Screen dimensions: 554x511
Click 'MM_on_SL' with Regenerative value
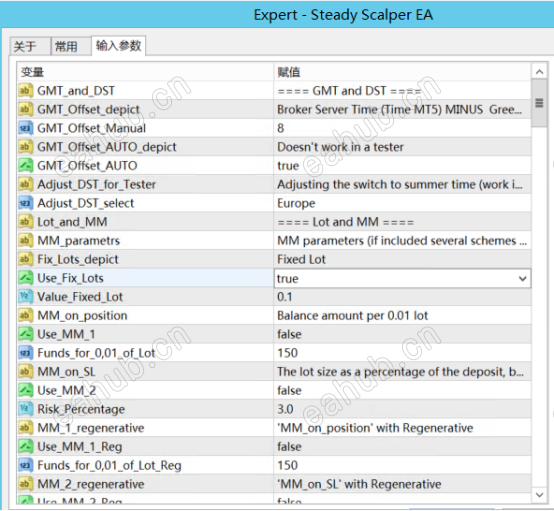coord(359,484)
